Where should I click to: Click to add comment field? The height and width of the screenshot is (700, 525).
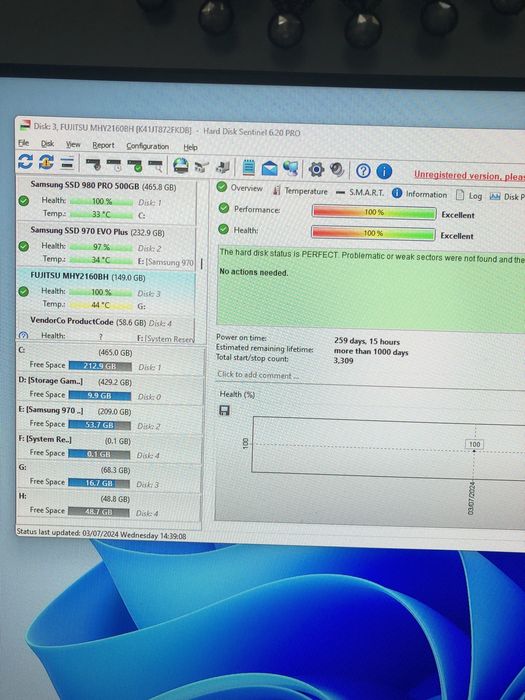[258, 375]
